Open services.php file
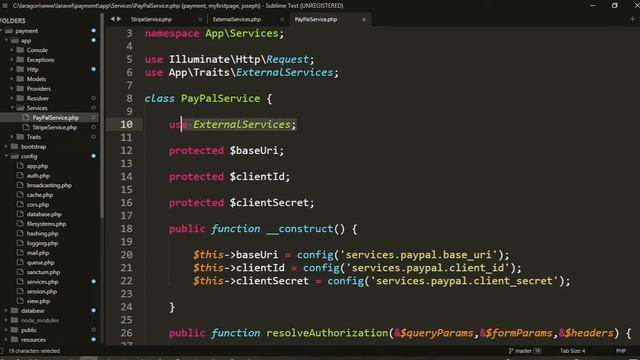640x360 pixels. point(42,282)
